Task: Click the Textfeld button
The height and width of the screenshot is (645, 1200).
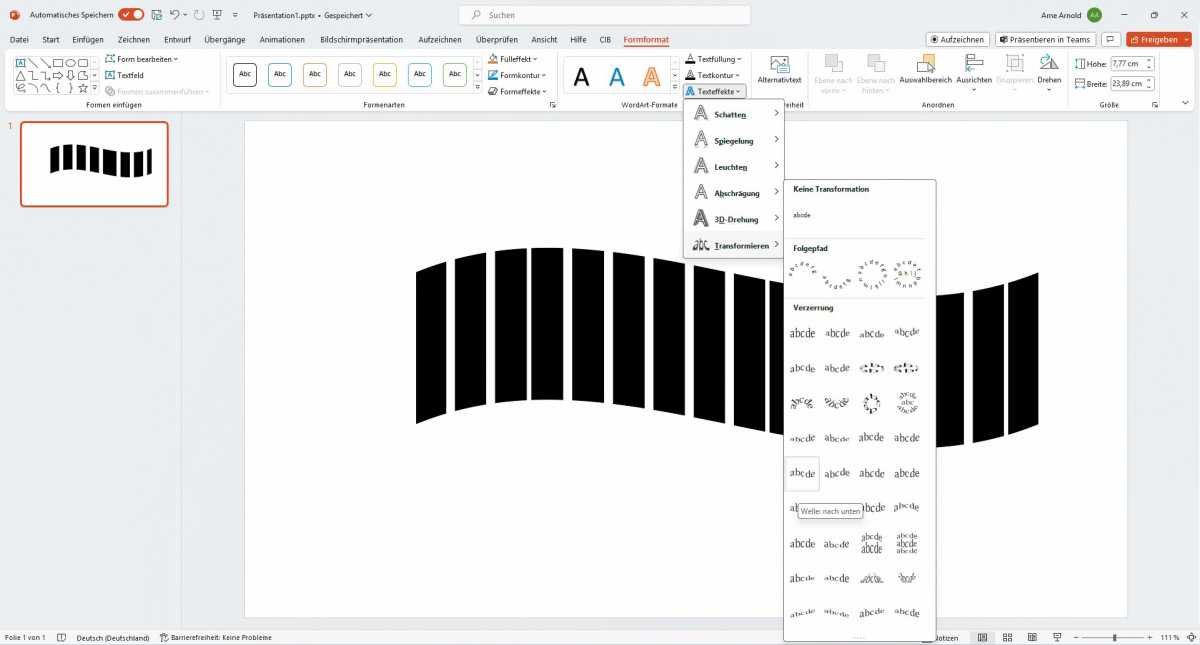Action: [124, 75]
